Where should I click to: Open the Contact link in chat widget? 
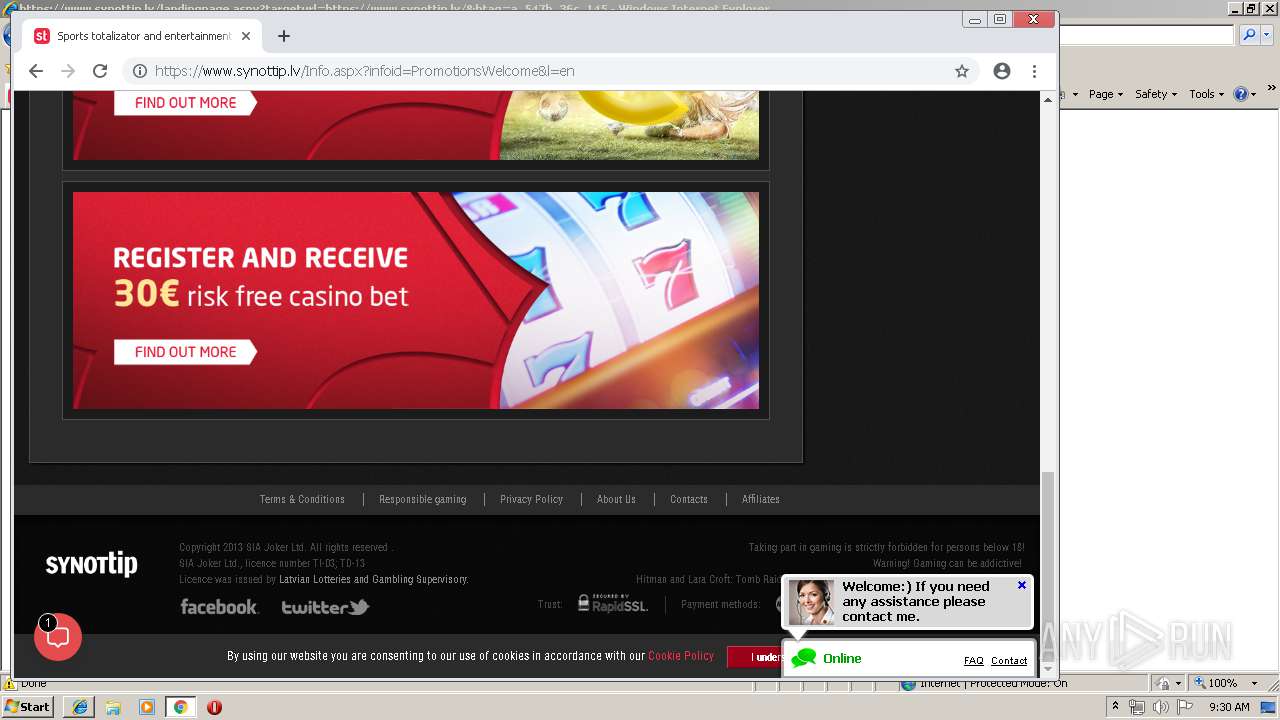pos(1009,660)
